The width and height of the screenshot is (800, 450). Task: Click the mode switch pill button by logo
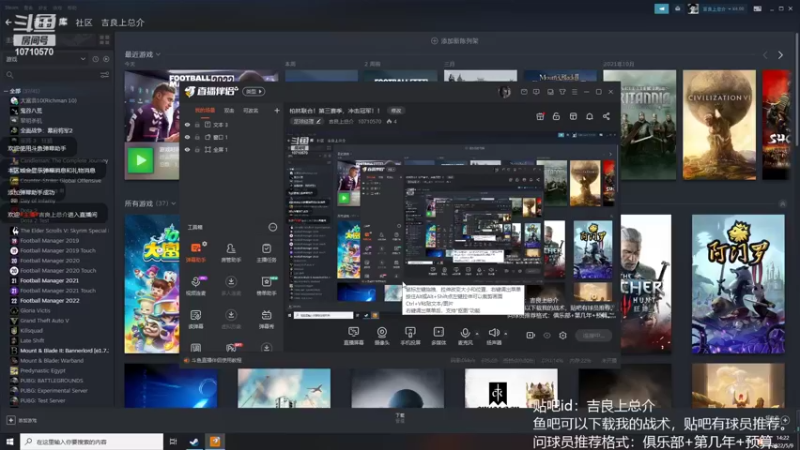click(254, 91)
